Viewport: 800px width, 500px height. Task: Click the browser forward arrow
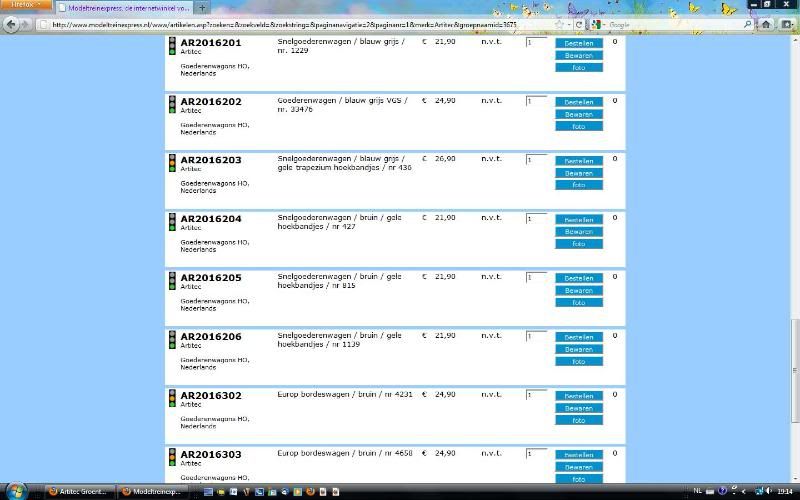[x=25, y=24]
